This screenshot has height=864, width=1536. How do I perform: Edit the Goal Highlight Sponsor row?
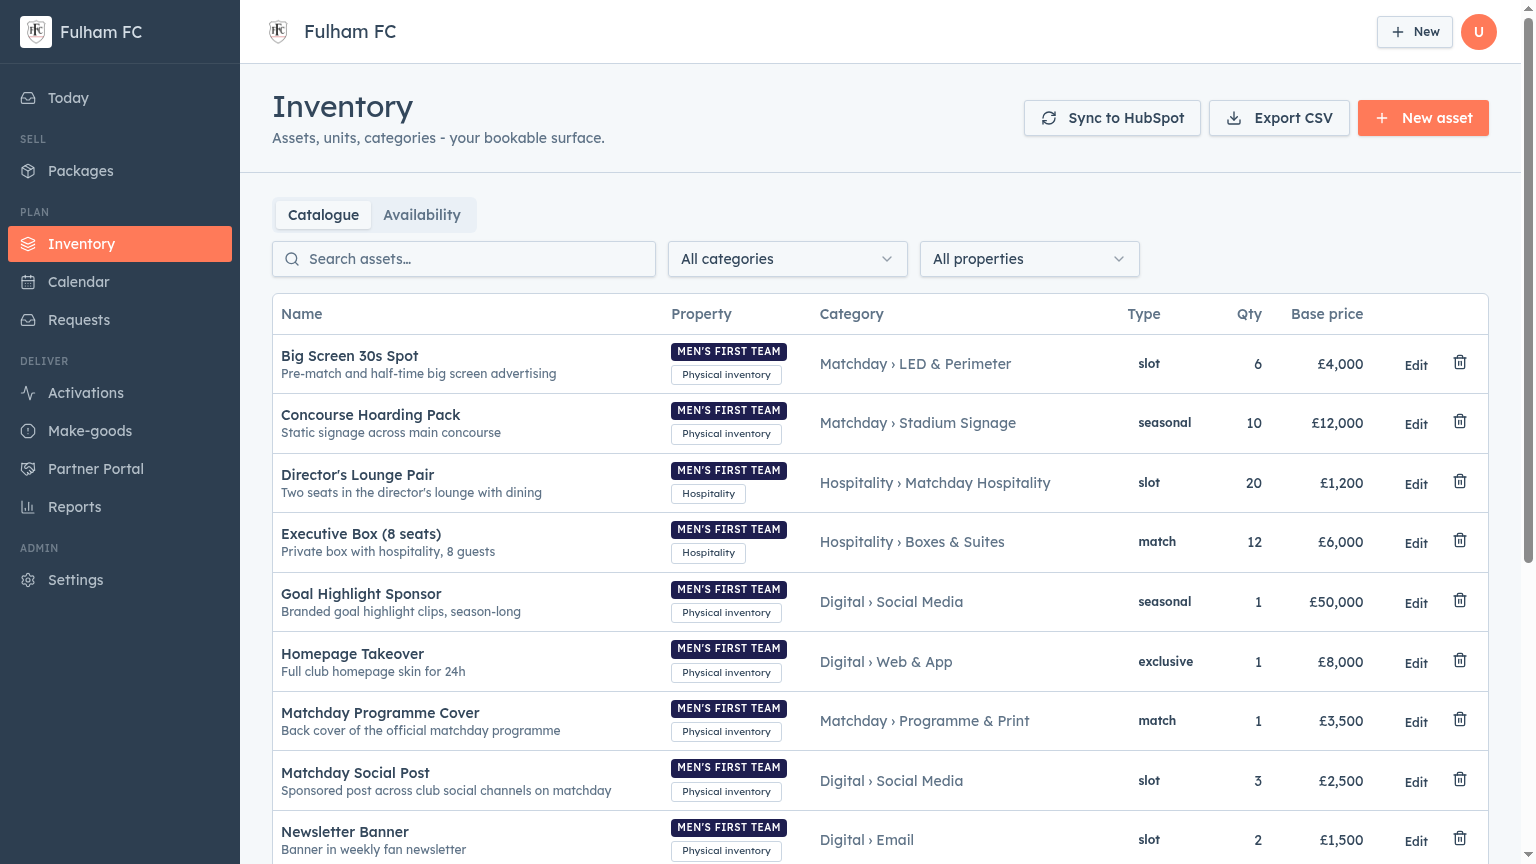pos(1416,603)
